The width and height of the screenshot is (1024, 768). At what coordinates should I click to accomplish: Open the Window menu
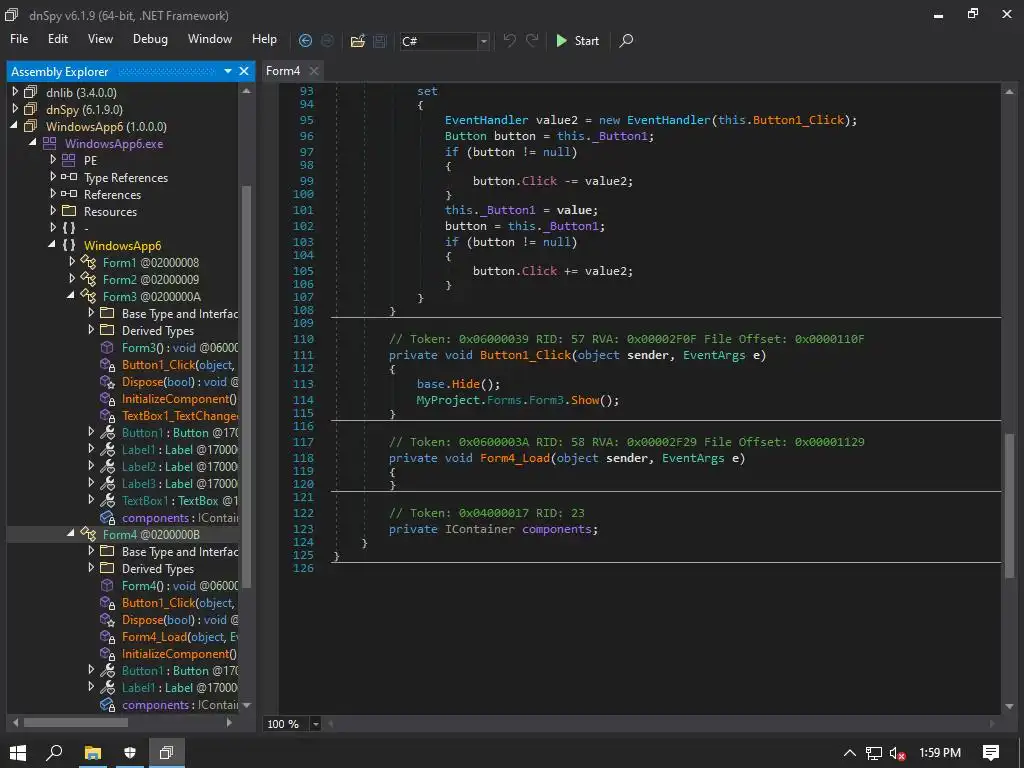[x=210, y=39]
